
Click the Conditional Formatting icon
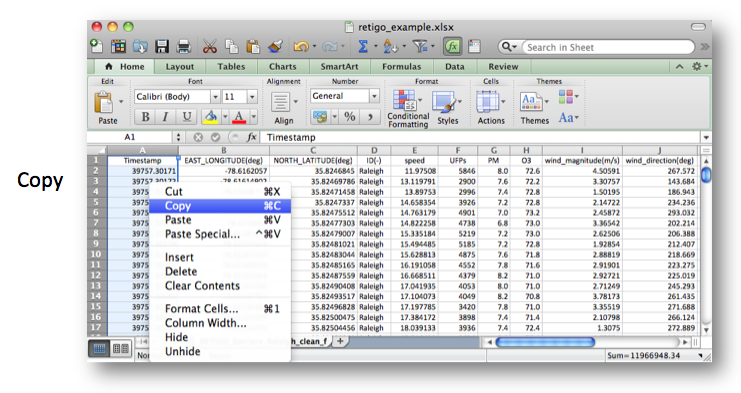click(x=405, y=100)
